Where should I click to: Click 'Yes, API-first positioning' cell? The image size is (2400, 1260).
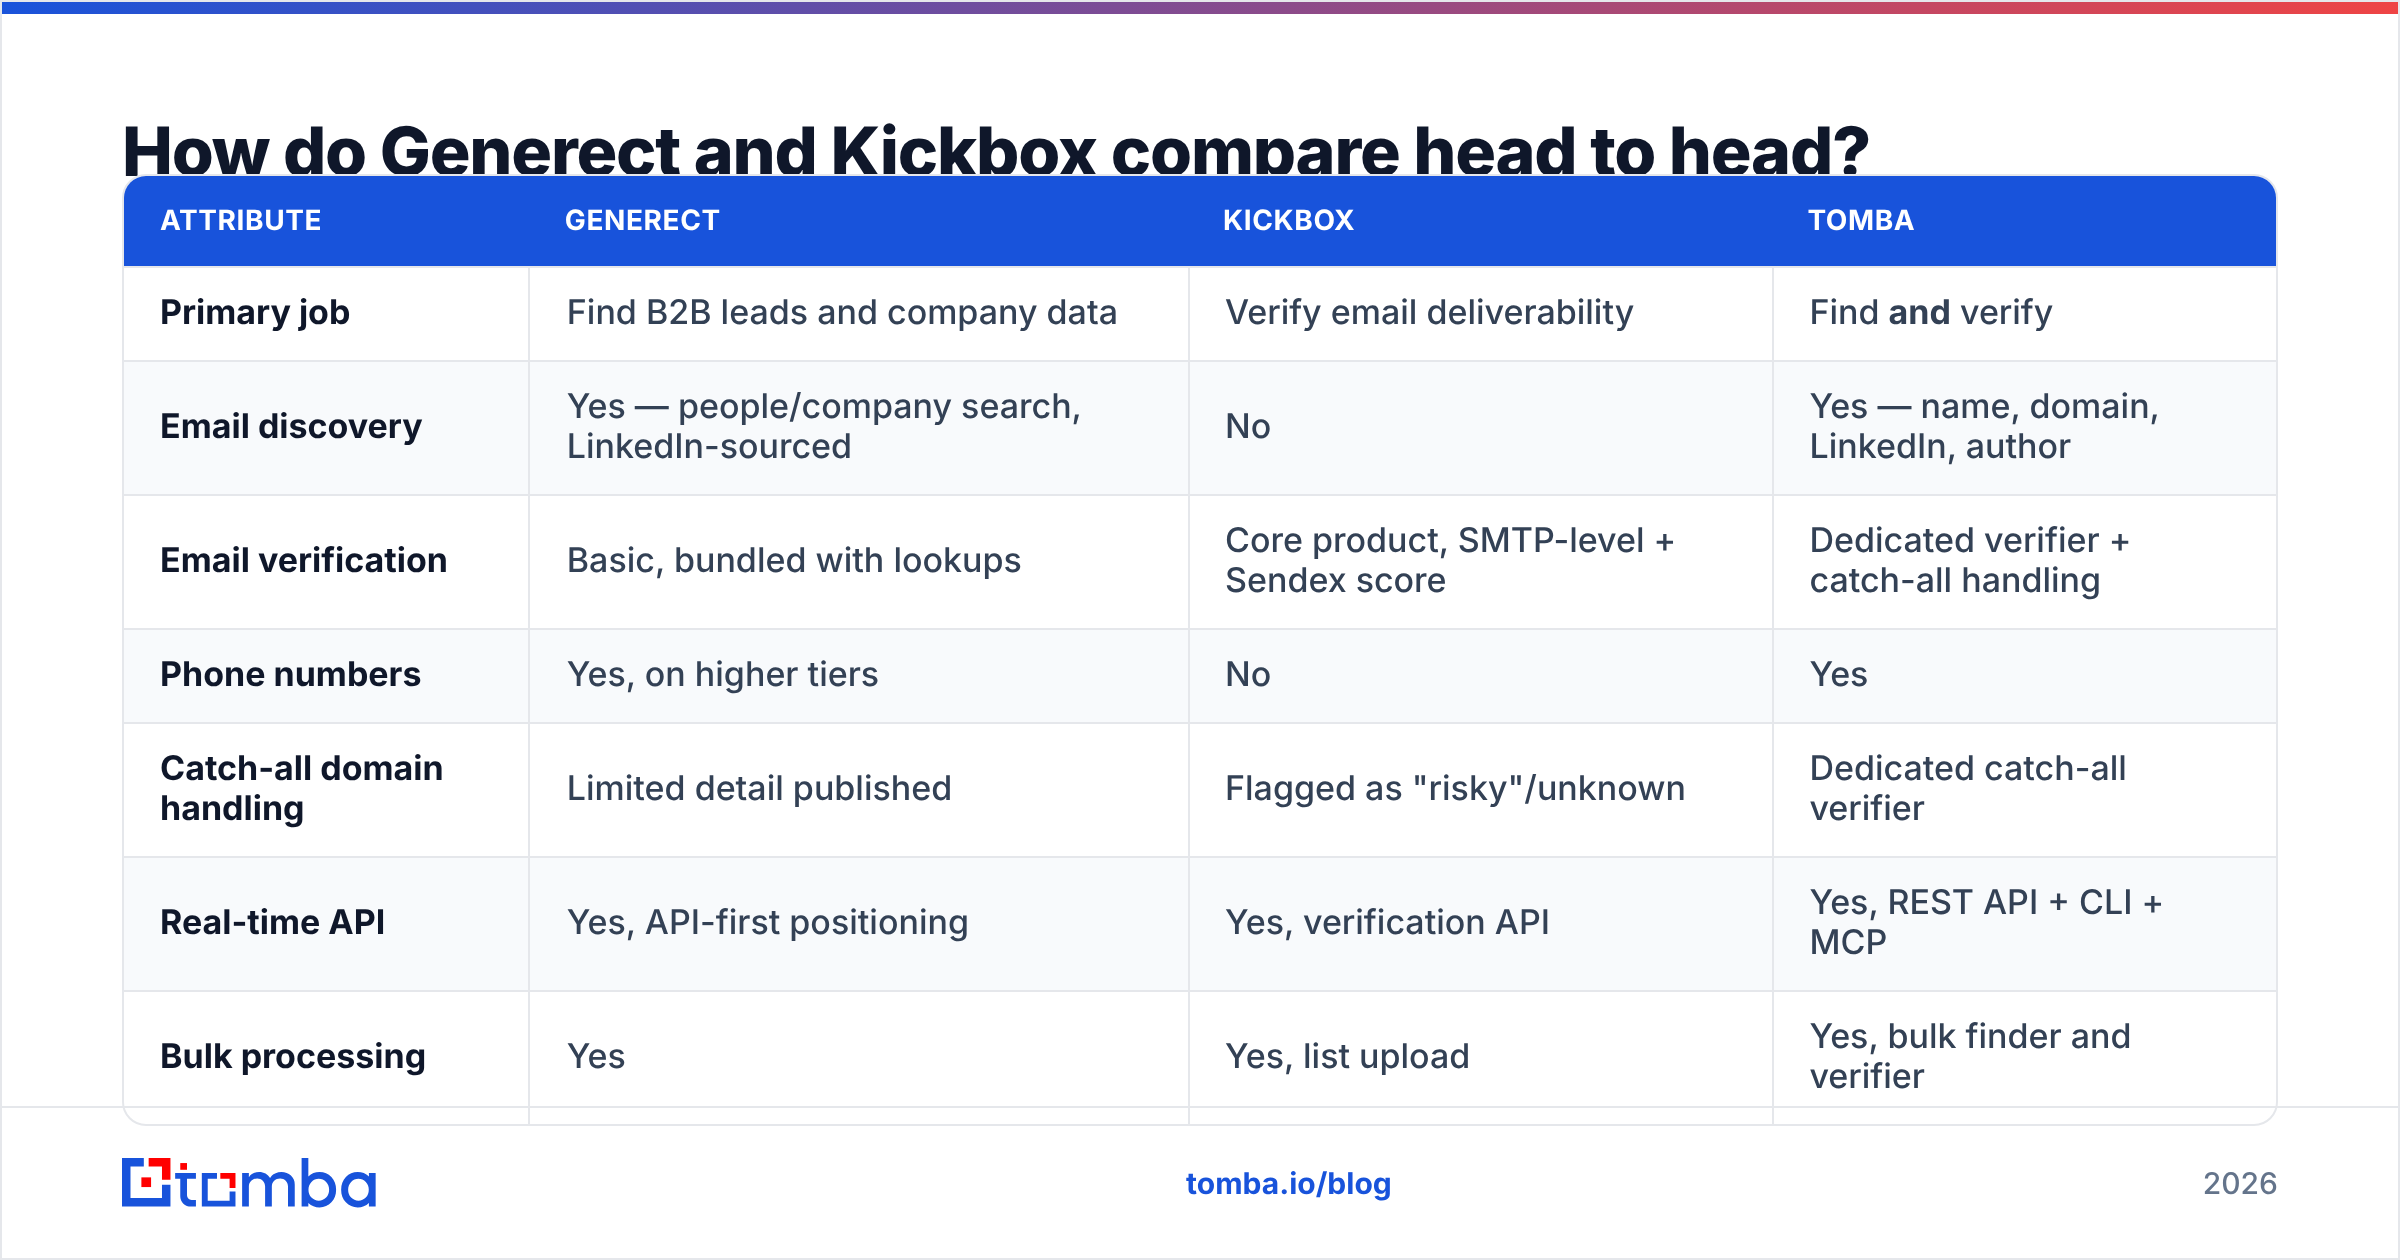click(767, 923)
